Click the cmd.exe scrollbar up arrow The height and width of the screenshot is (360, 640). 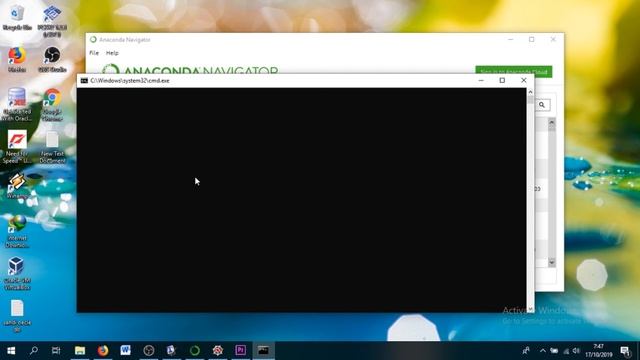tap(531, 92)
